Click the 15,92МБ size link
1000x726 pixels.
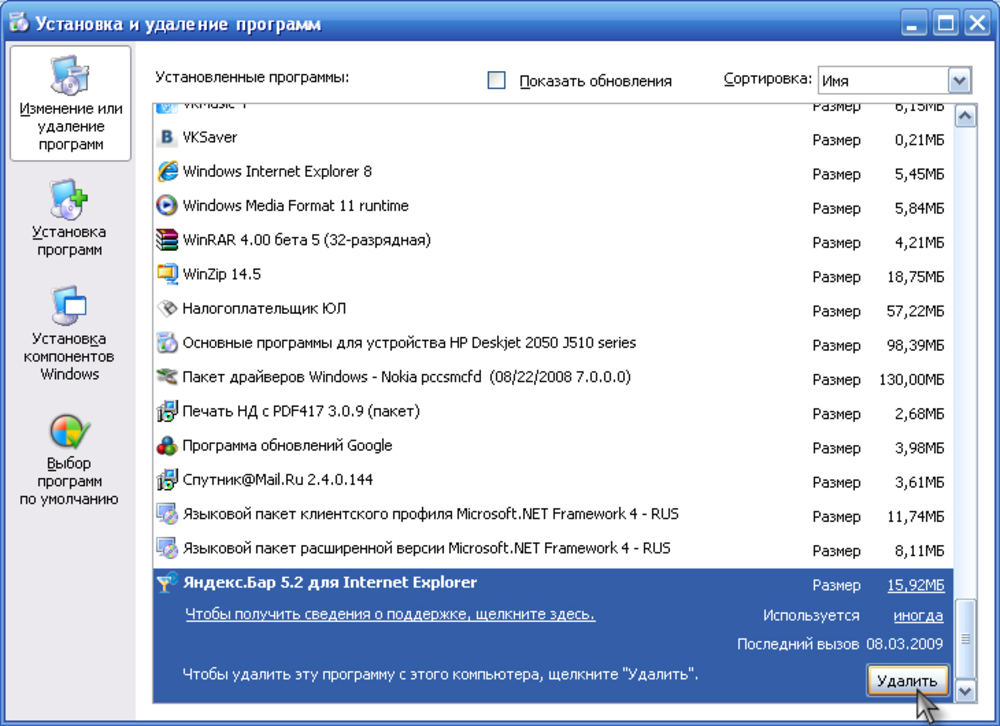pyautogui.click(x=916, y=584)
